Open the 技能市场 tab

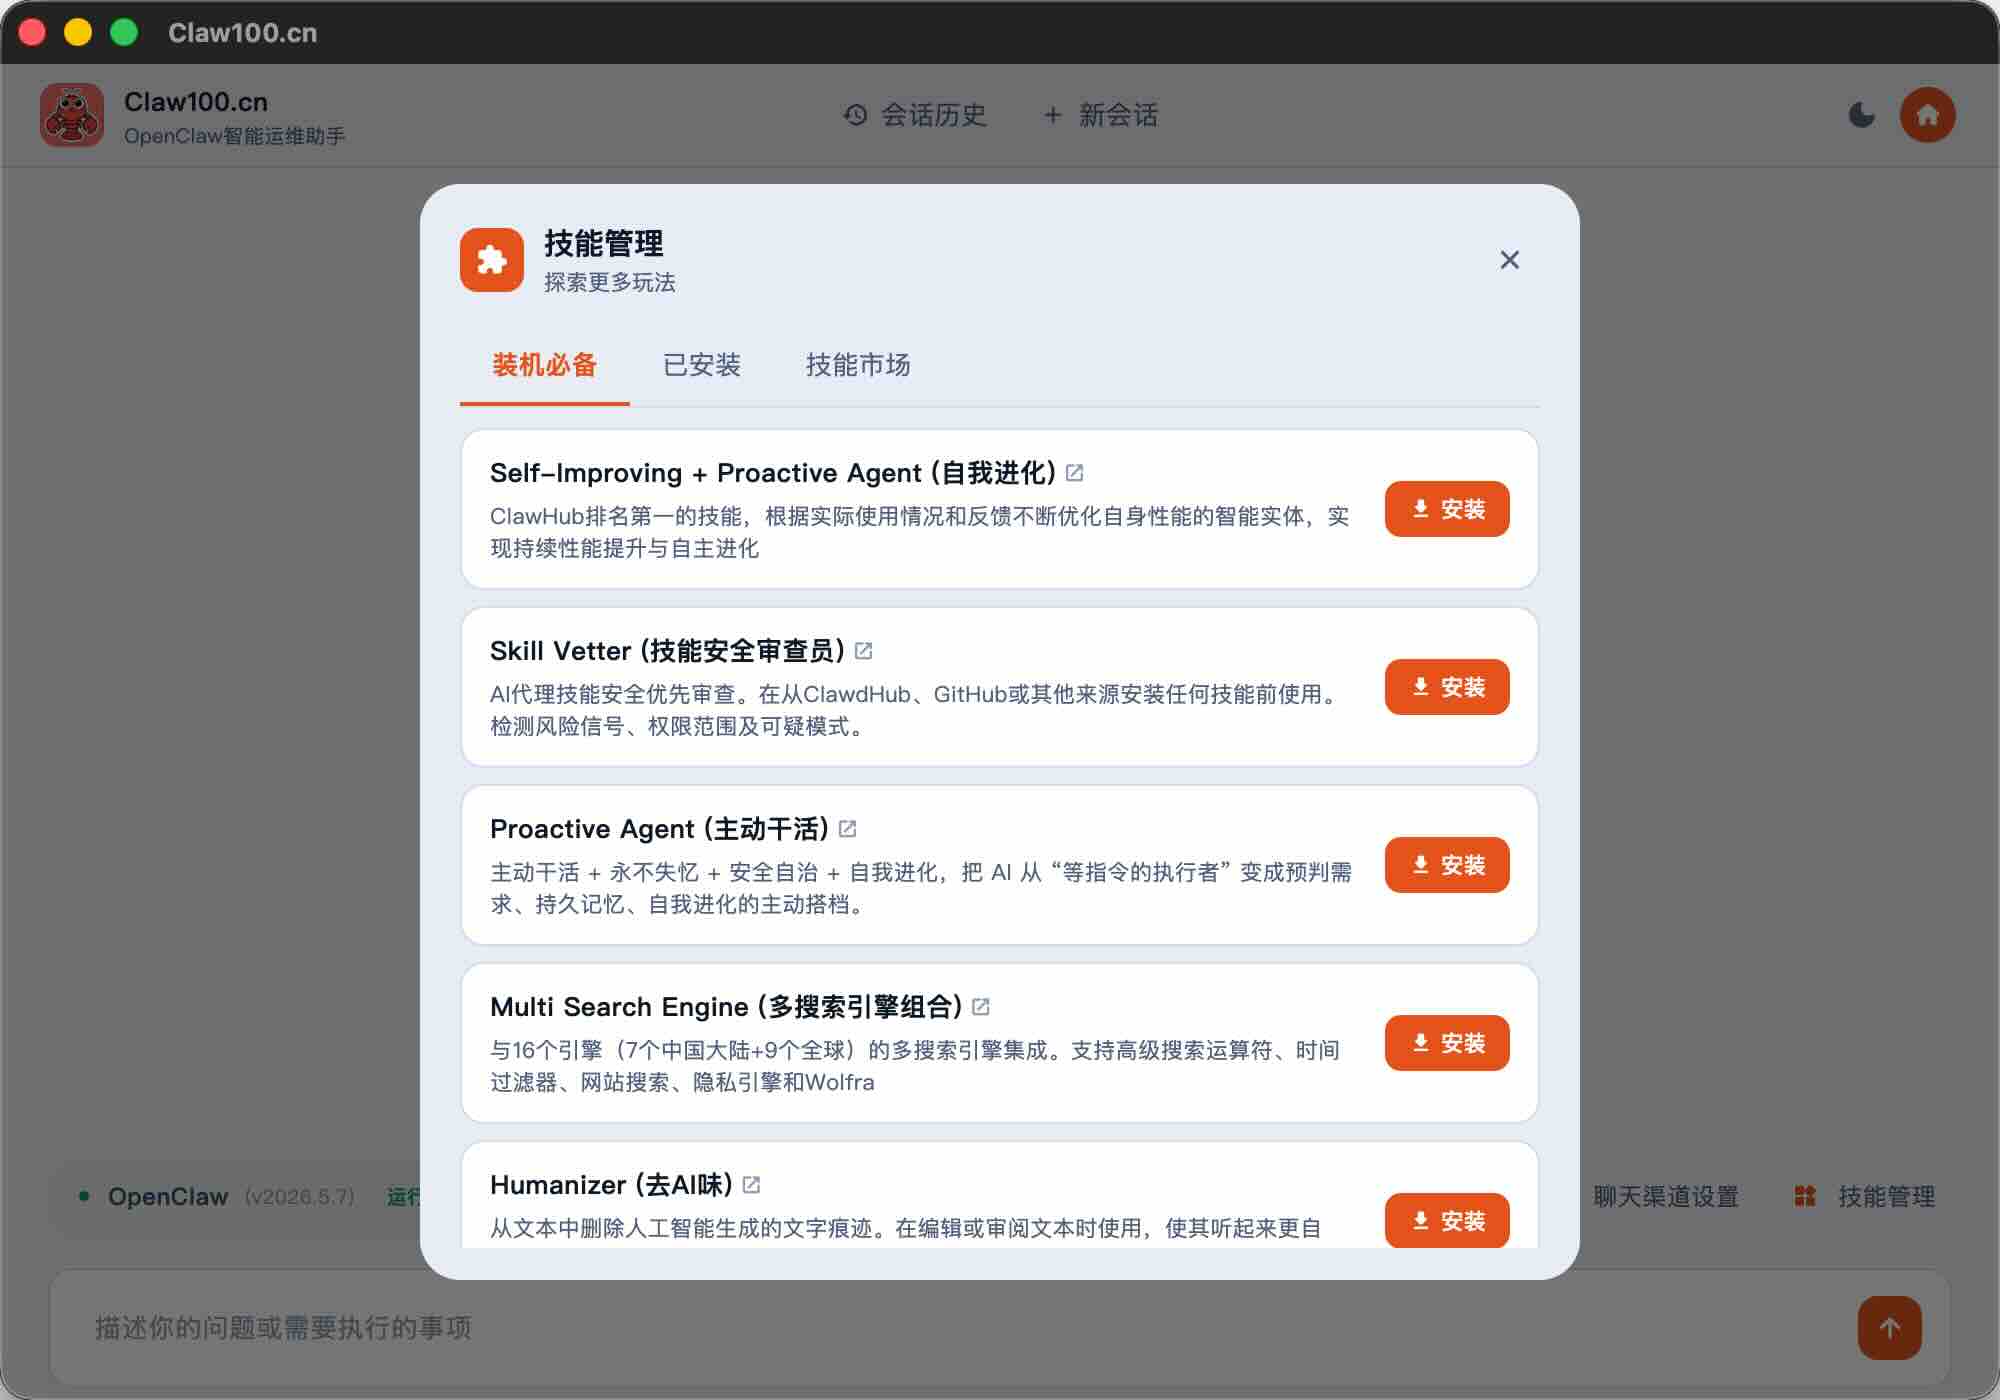click(x=858, y=365)
